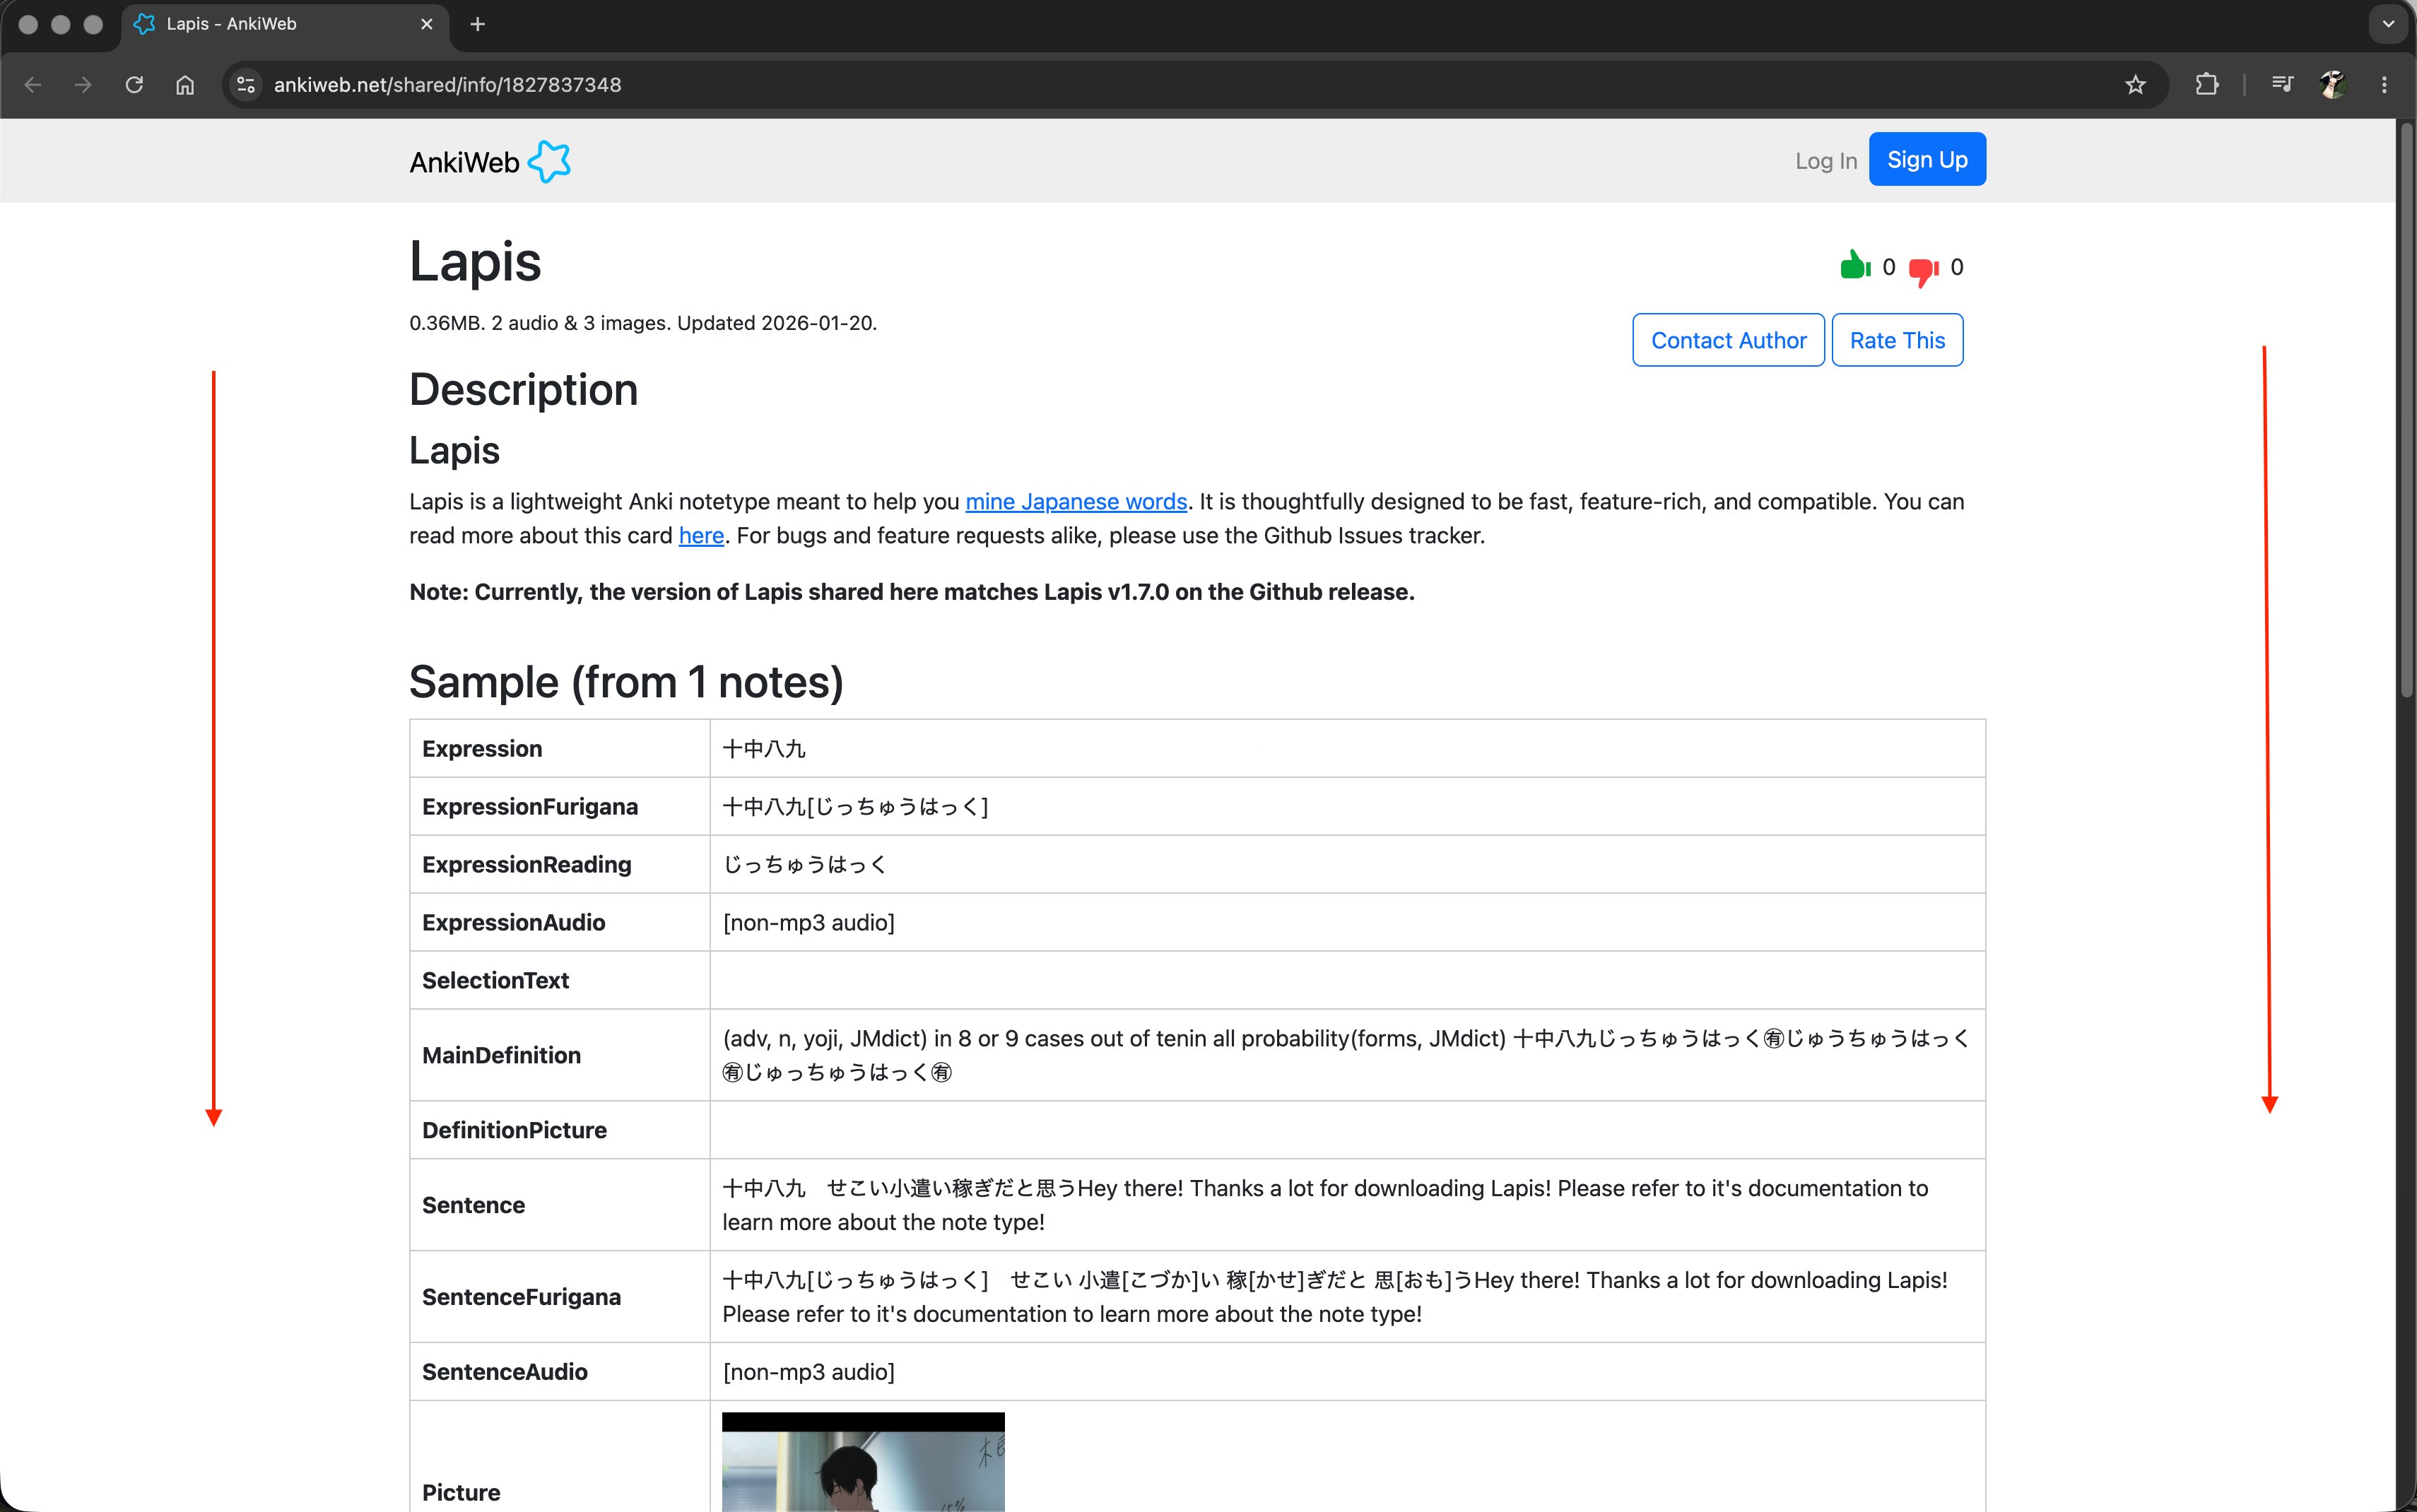The image size is (2417, 1512).
Task: Open the browser extensions menu
Action: click(x=2207, y=85)
